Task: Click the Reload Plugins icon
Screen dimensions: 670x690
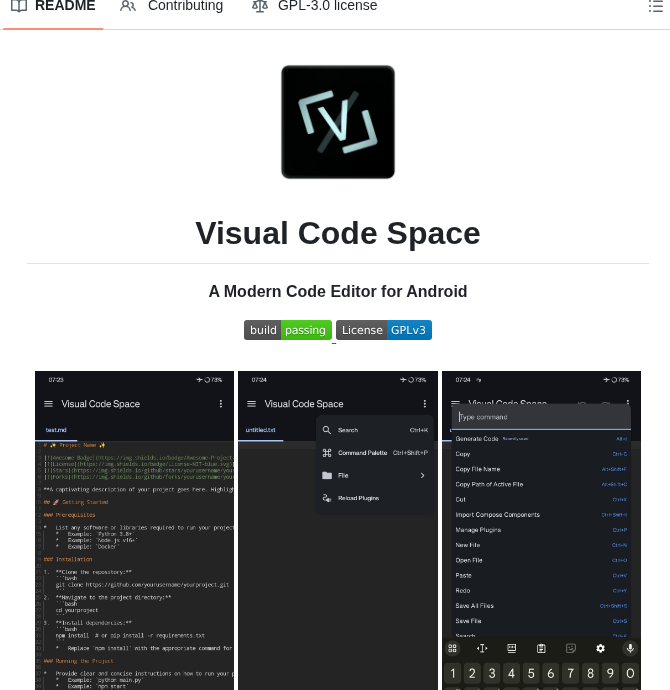Action: pos(327,498)
